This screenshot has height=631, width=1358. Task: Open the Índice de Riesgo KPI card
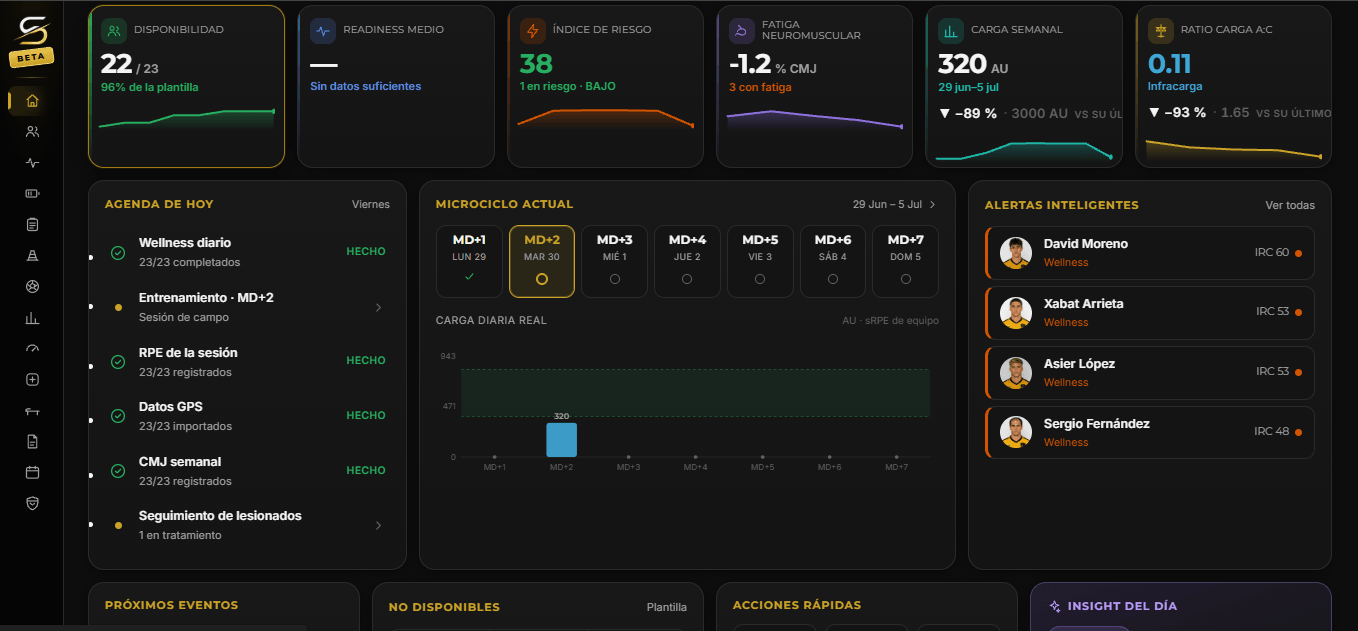coord(606,86)
